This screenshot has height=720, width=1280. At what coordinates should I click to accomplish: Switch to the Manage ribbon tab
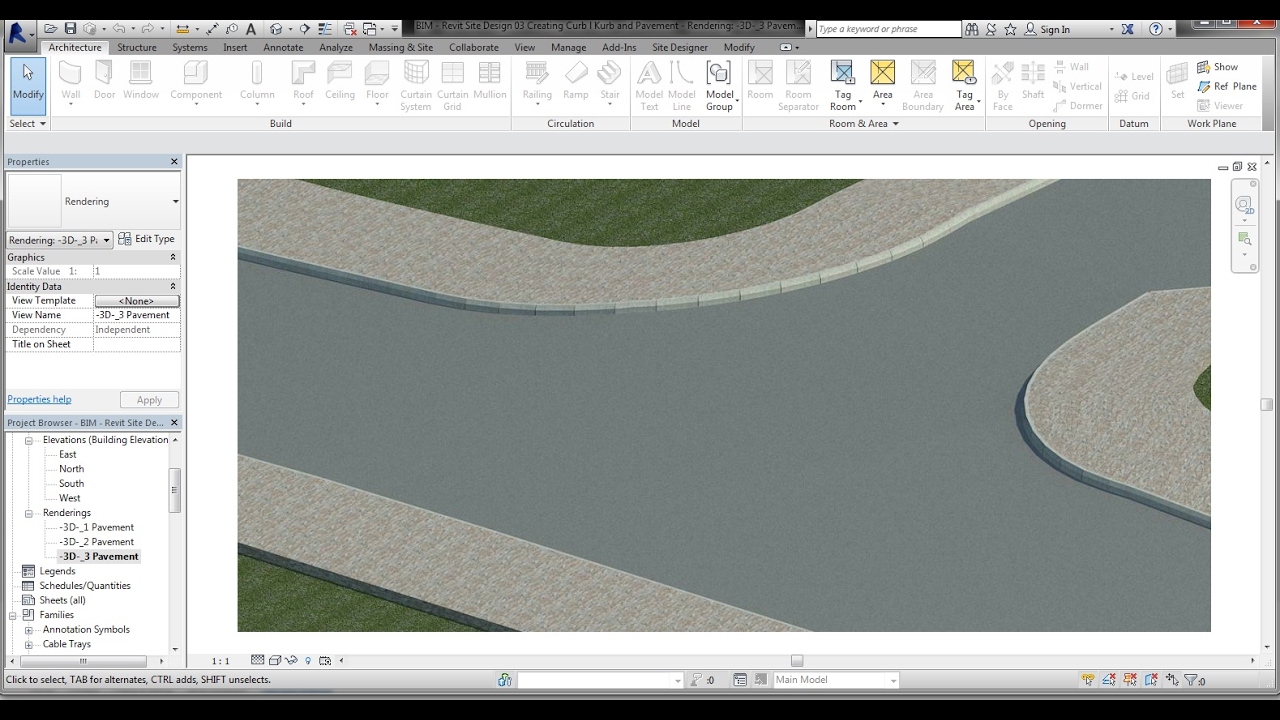pos(568,47)
